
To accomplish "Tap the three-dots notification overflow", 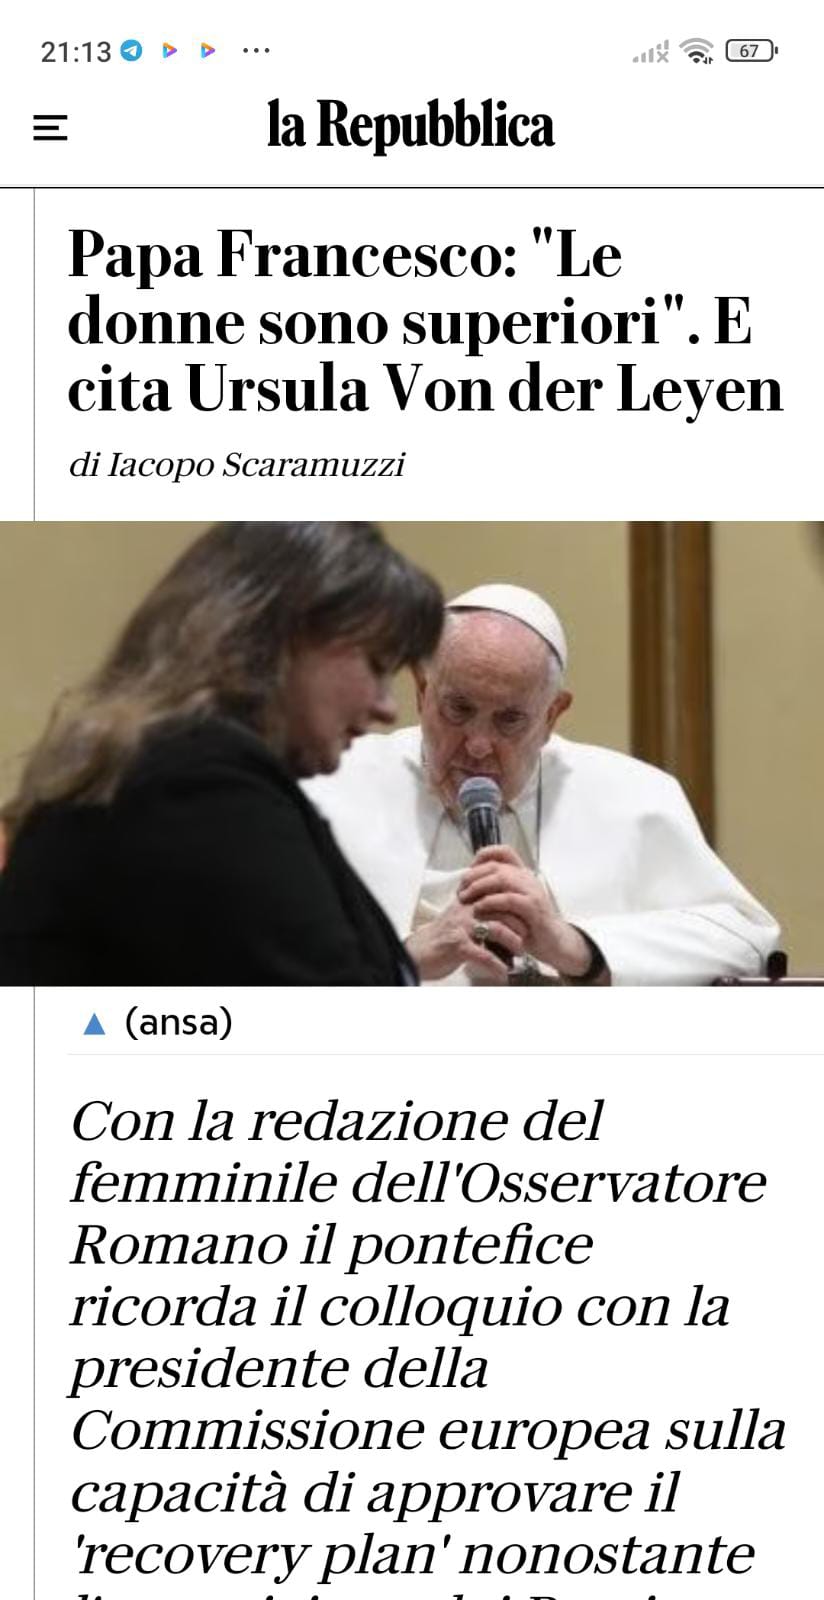I will [x=257, y=50].
